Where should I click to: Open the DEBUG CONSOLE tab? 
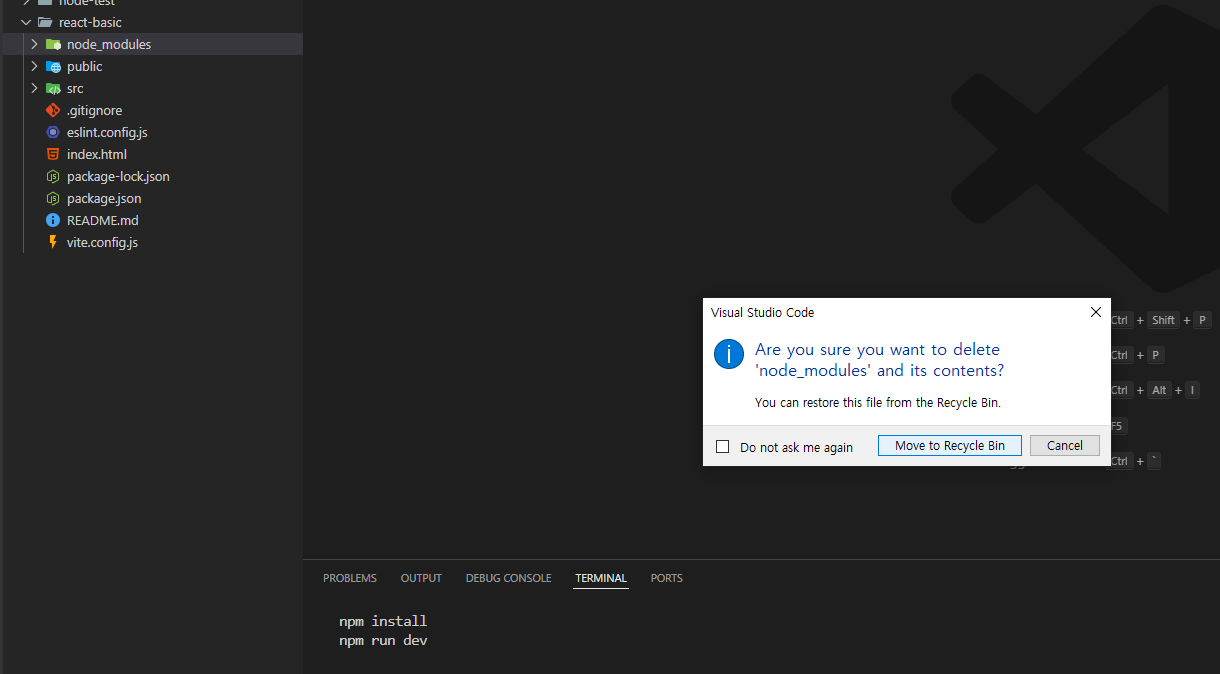(508, 578)
